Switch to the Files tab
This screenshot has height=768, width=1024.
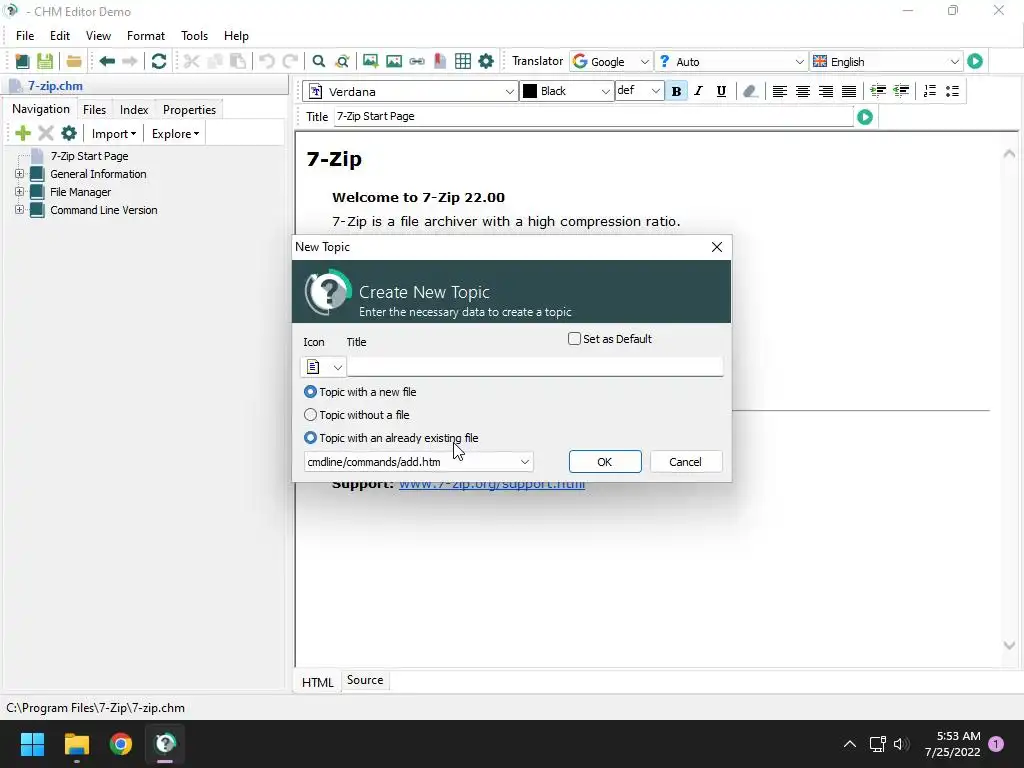coord(94,110)
